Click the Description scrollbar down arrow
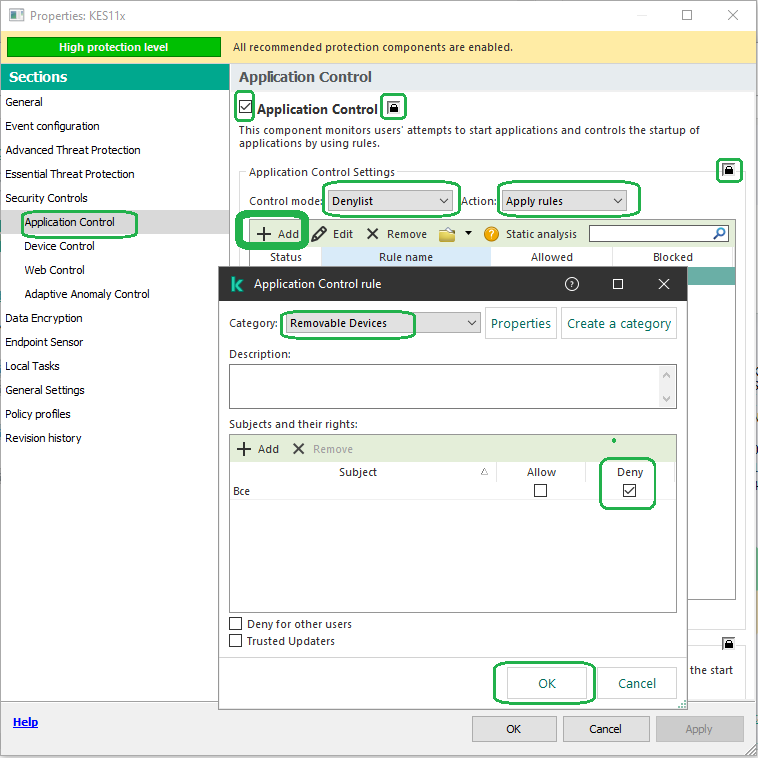This screenshot has width=758, height=758. coord(666,399)
